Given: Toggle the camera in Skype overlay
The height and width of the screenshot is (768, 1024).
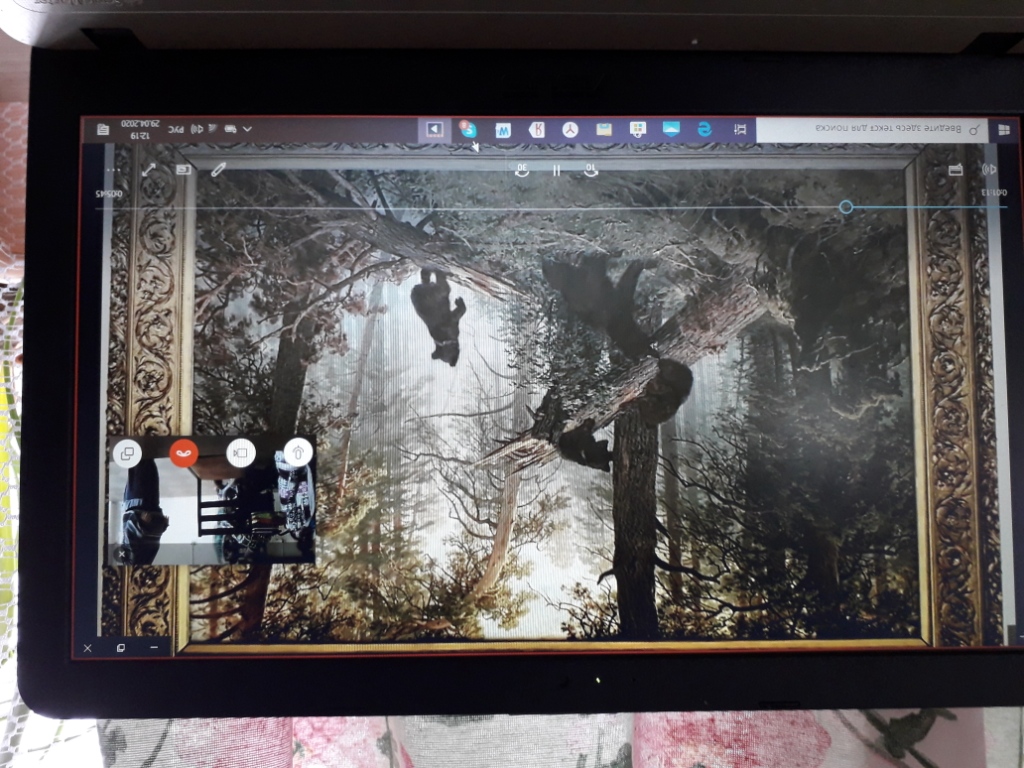Looking at the screenshot, I should coord(240,453).
